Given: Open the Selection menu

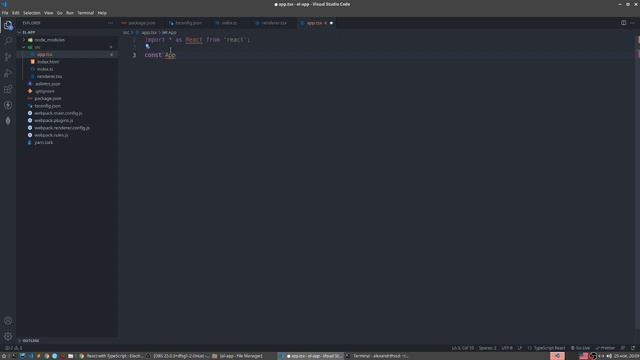Looking at the screenshot, I should [x=32, y=13].
